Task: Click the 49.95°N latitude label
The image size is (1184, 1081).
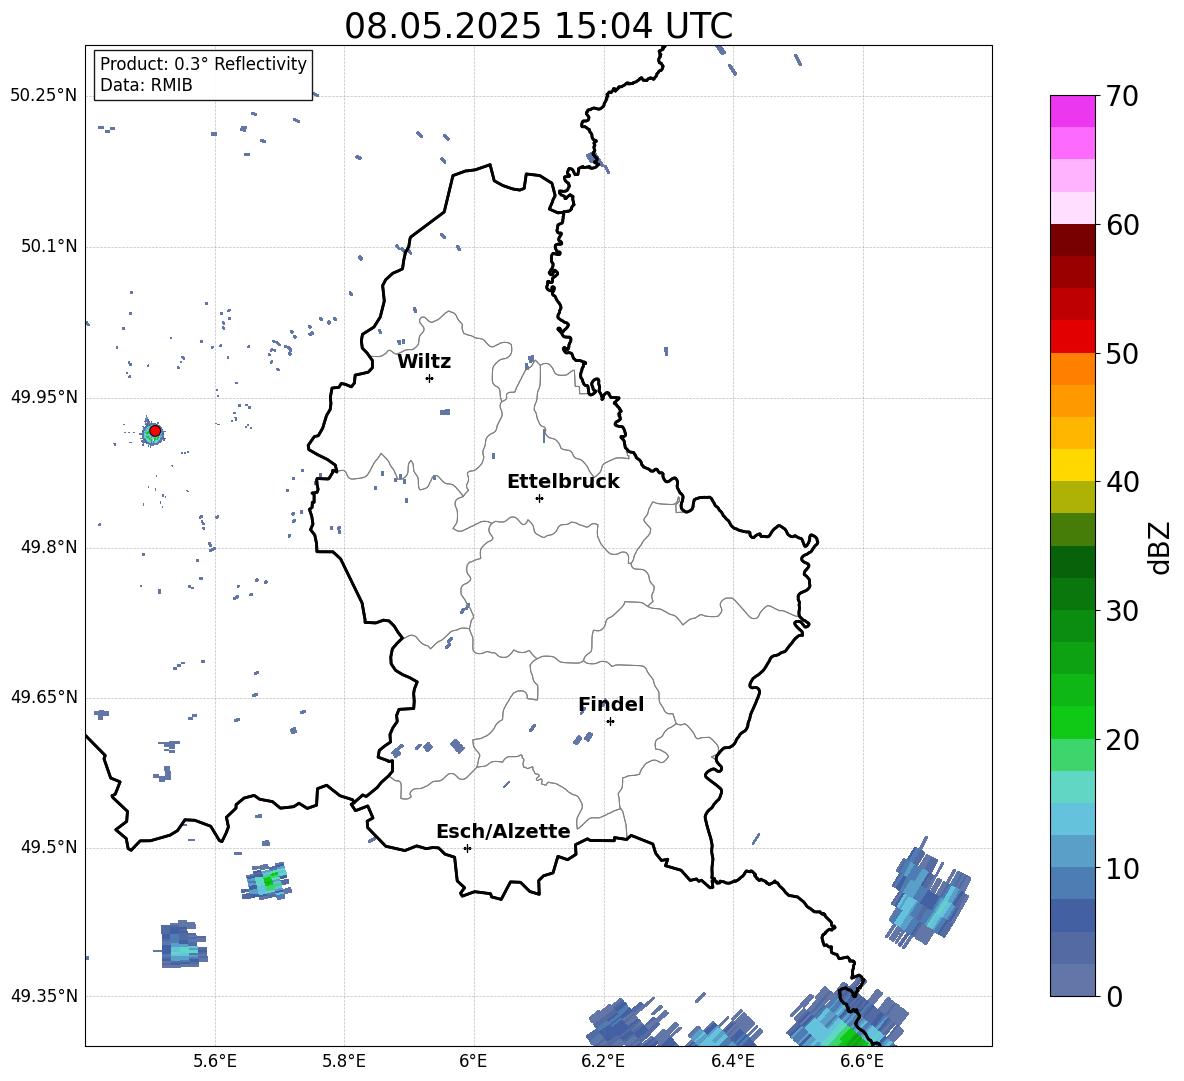Action: (44, 397)
